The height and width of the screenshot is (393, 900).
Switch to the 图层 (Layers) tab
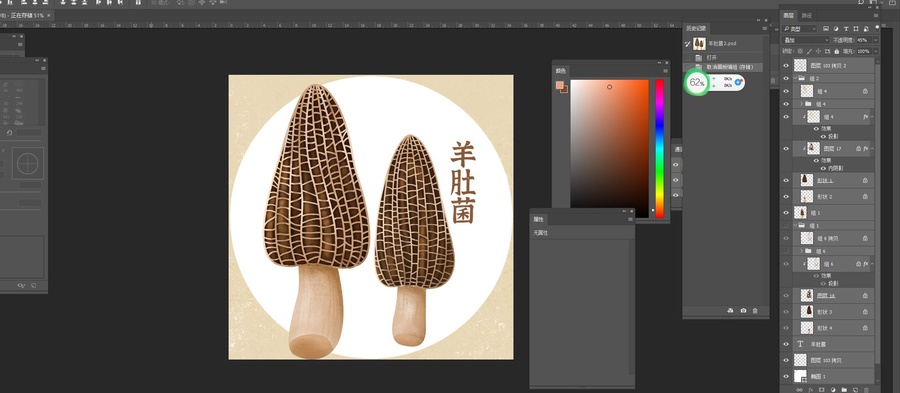[x=789, y=15]
